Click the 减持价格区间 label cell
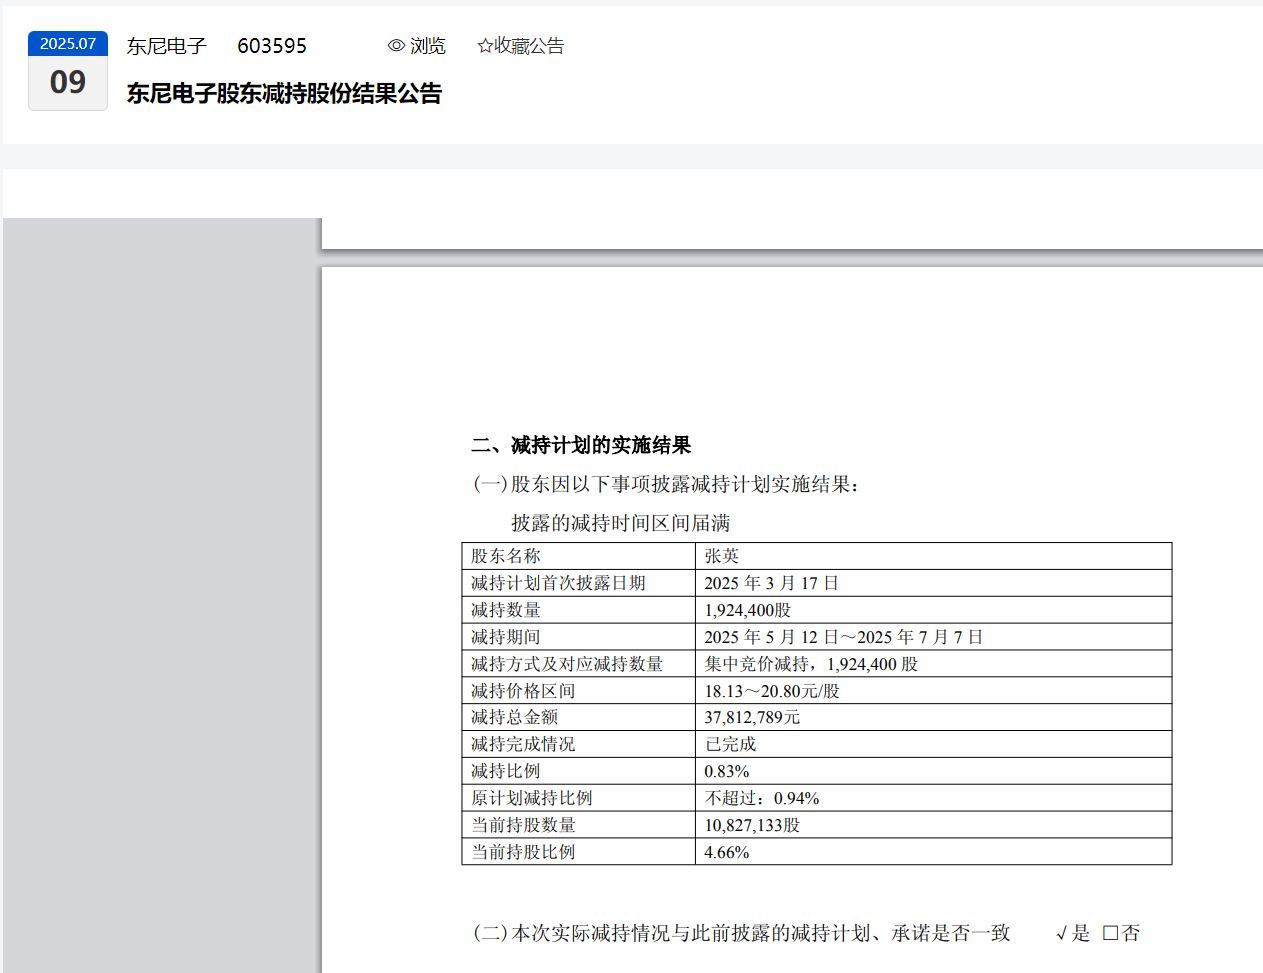Image resolution: width=1263 pixels, height=973 pixels. tap(579, 691)
